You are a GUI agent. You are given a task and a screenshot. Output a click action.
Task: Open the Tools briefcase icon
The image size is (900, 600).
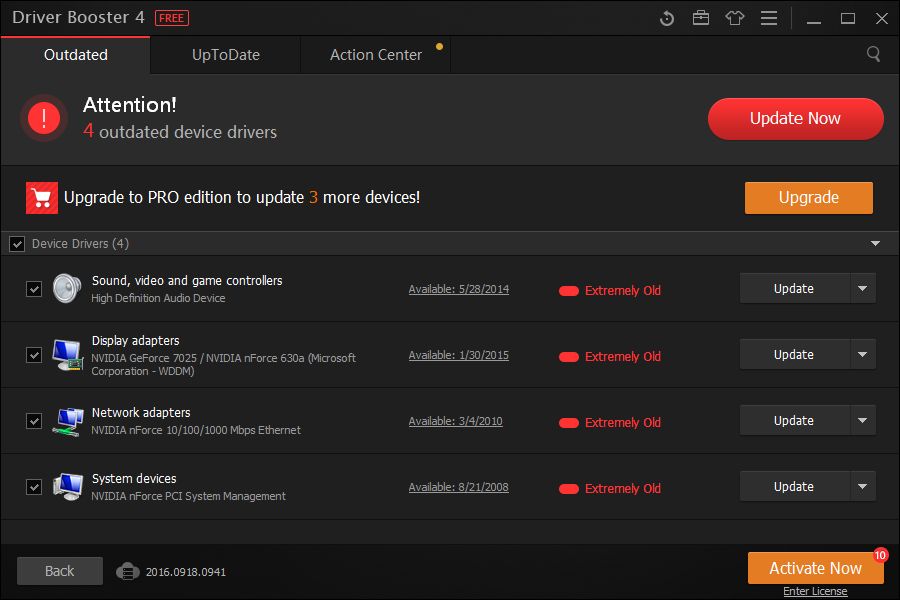point(701,18)
